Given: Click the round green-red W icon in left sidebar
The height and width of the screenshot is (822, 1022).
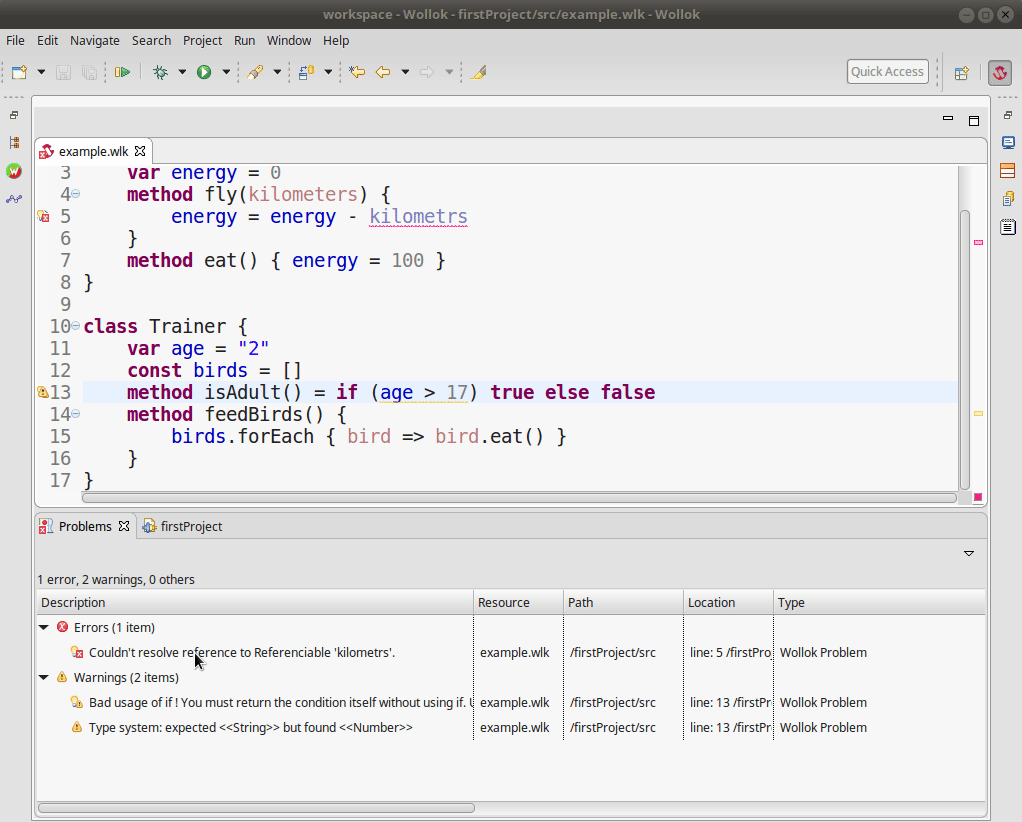Looking at the screenshot, I should coord(14,171).
